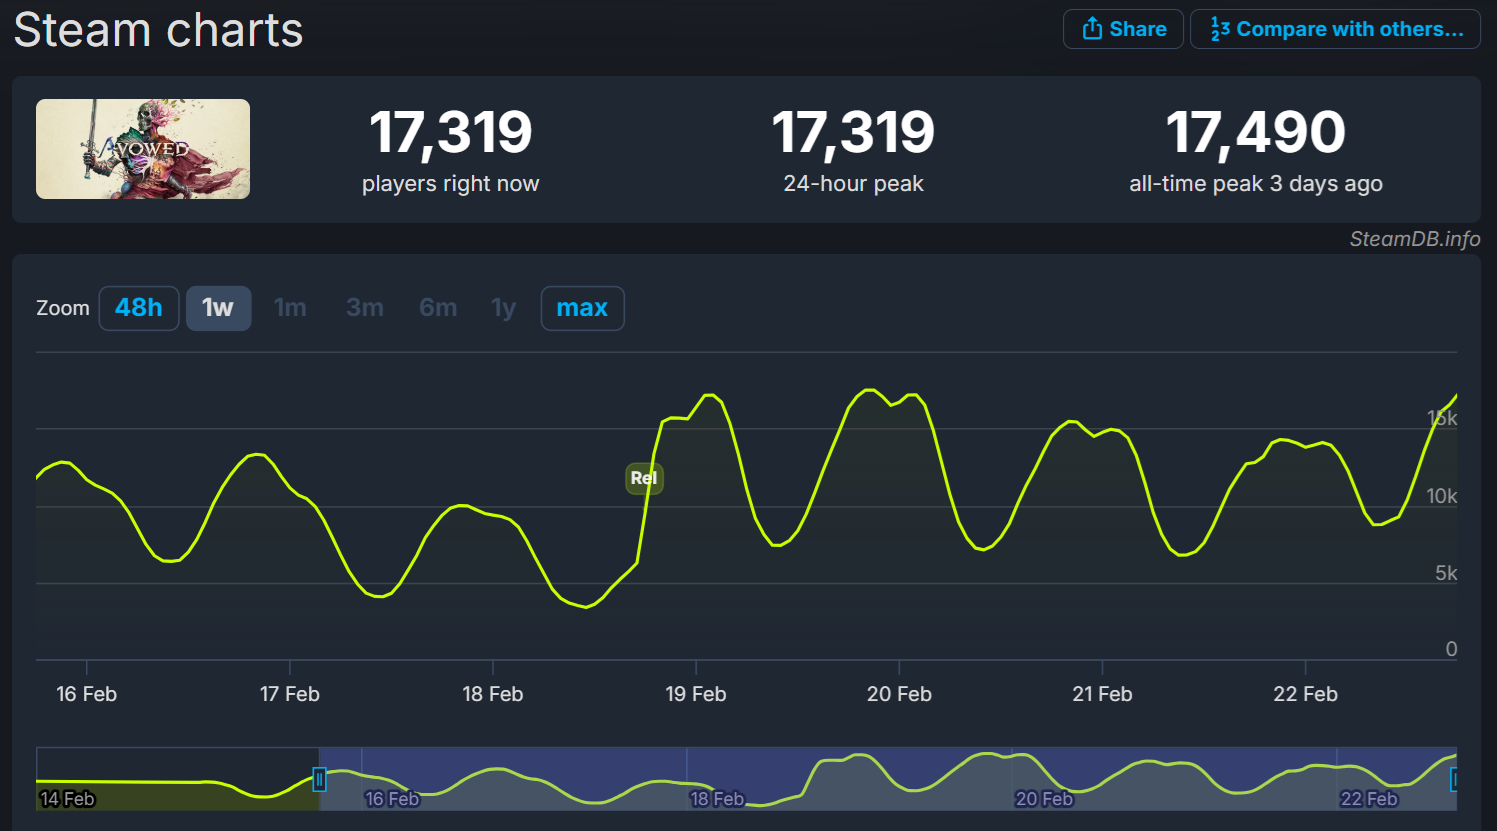
Task: Grab the right navigator range handle
Action: coord(1455,779)
